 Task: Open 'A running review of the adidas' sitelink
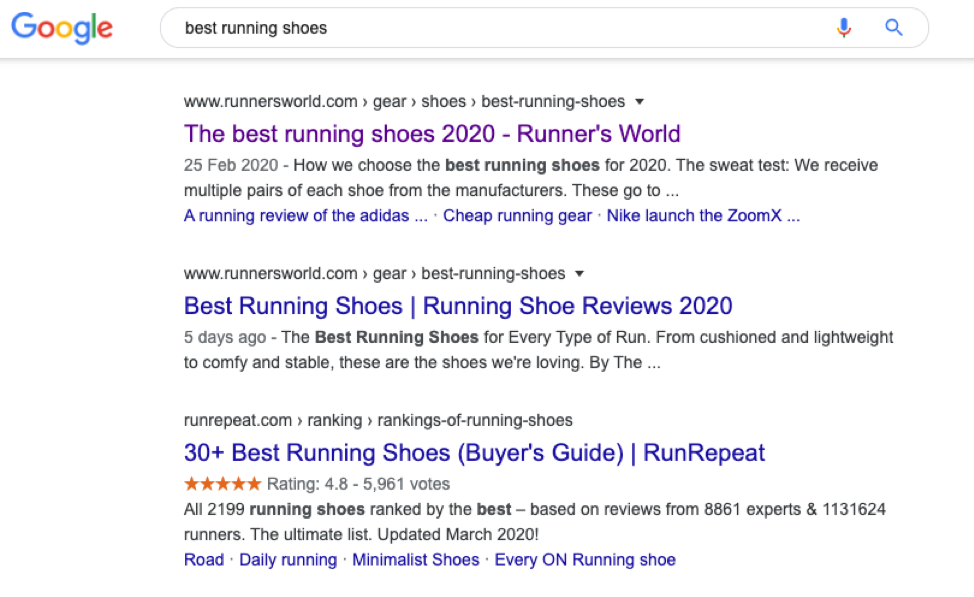pyautogui.click(x=306, y=216)
